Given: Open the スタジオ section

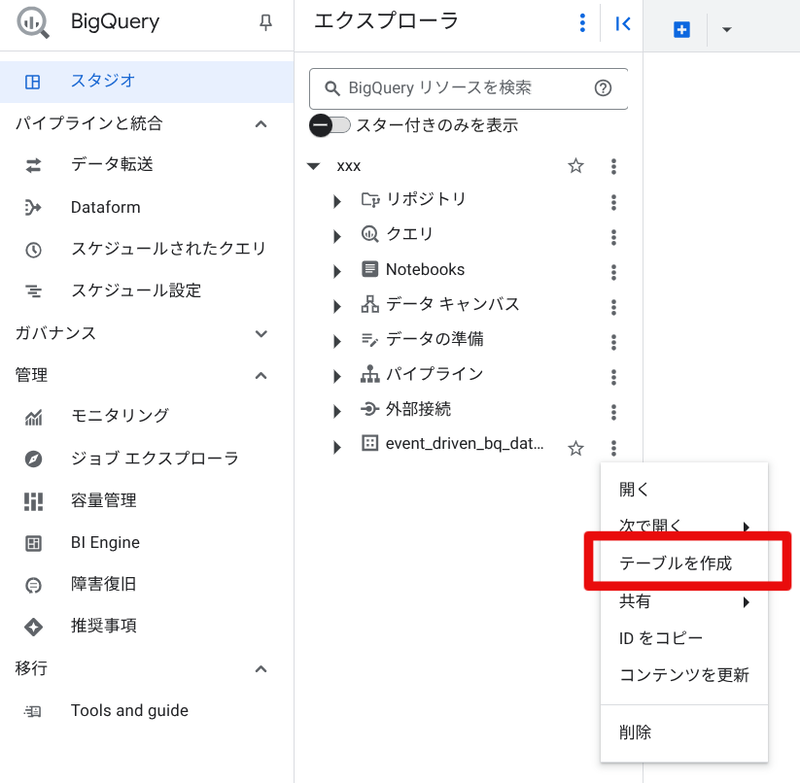Looking at the screenshot, I should 146,82.
